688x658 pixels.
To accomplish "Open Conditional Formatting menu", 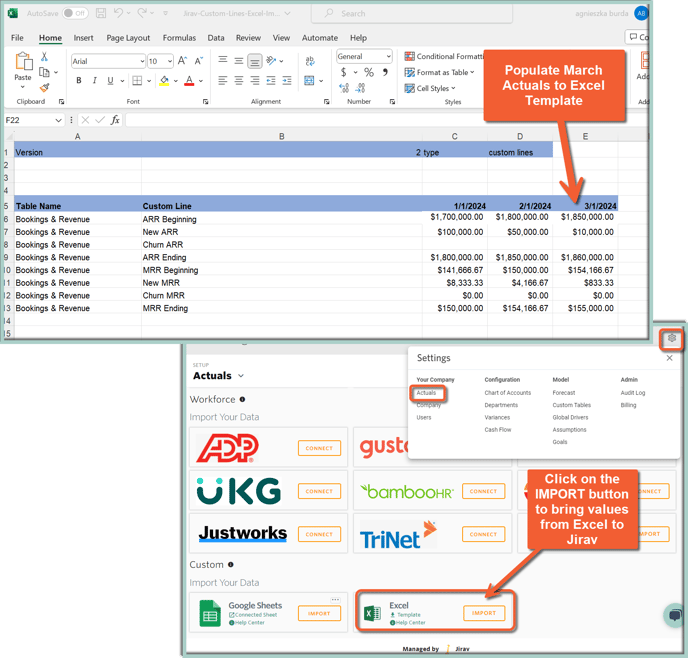I will click(444, 56).
